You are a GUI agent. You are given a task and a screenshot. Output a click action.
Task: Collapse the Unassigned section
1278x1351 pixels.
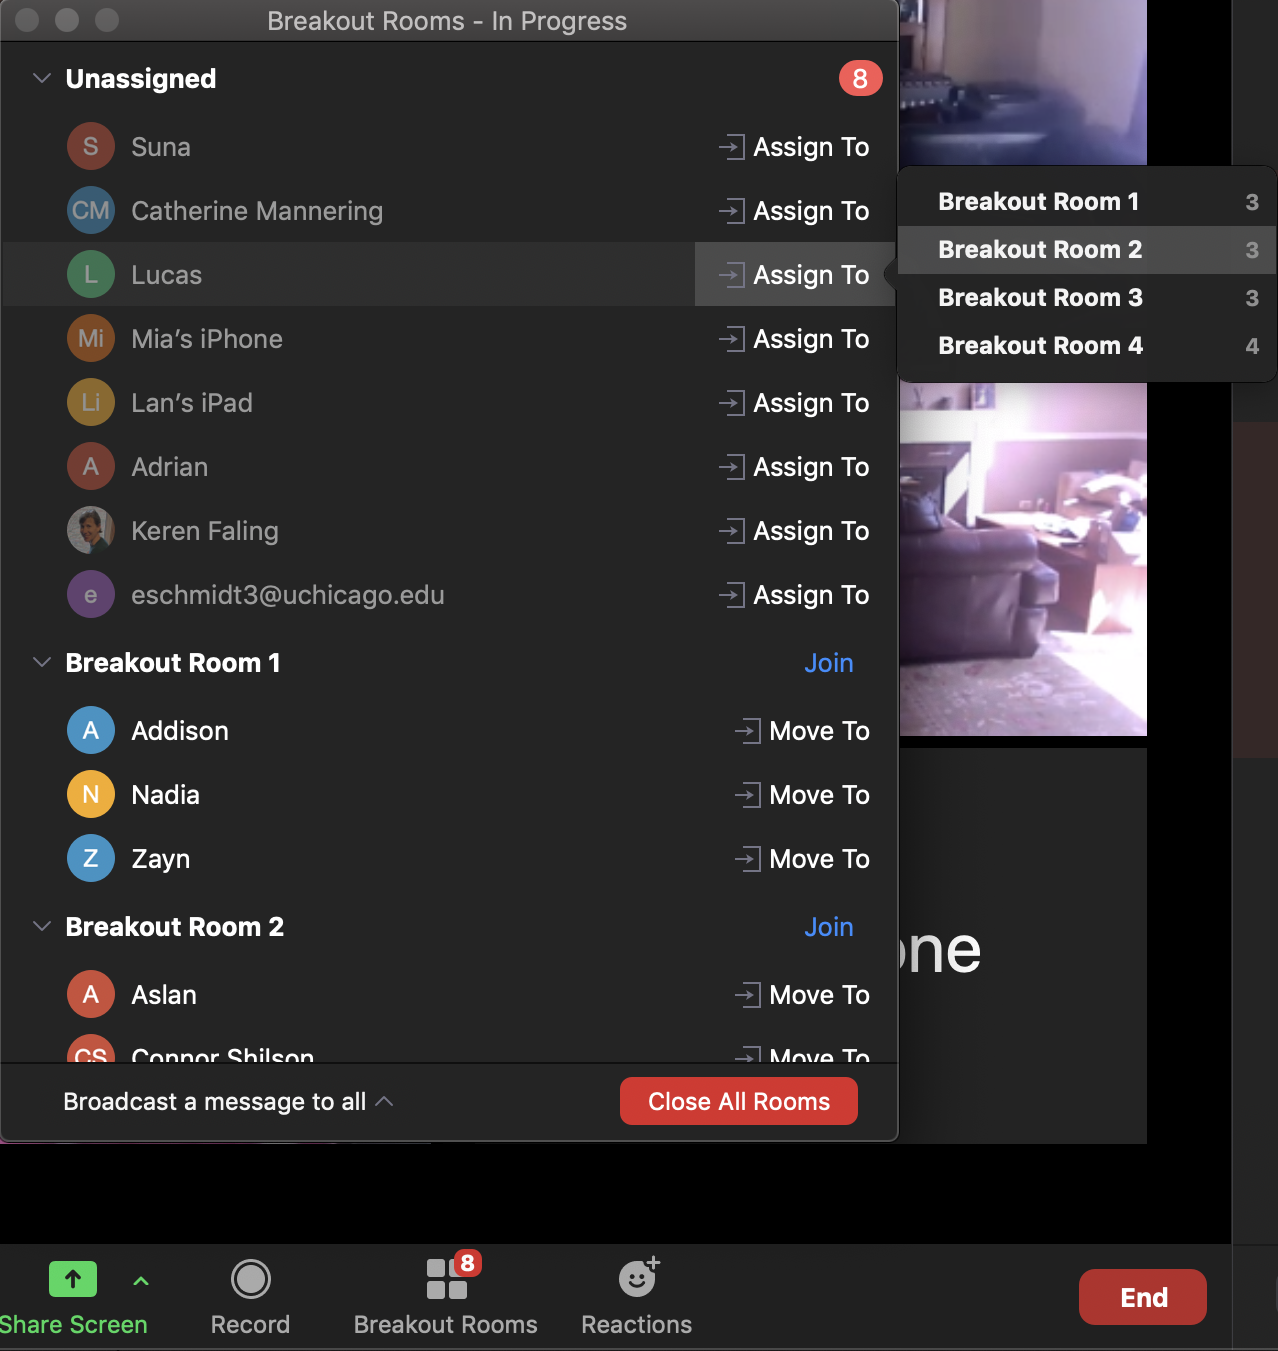tap(42, 79)
